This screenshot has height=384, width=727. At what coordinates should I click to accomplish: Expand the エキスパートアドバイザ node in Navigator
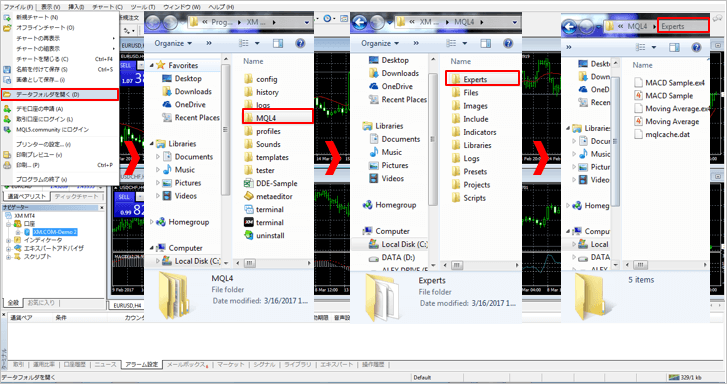pos(8,249)
